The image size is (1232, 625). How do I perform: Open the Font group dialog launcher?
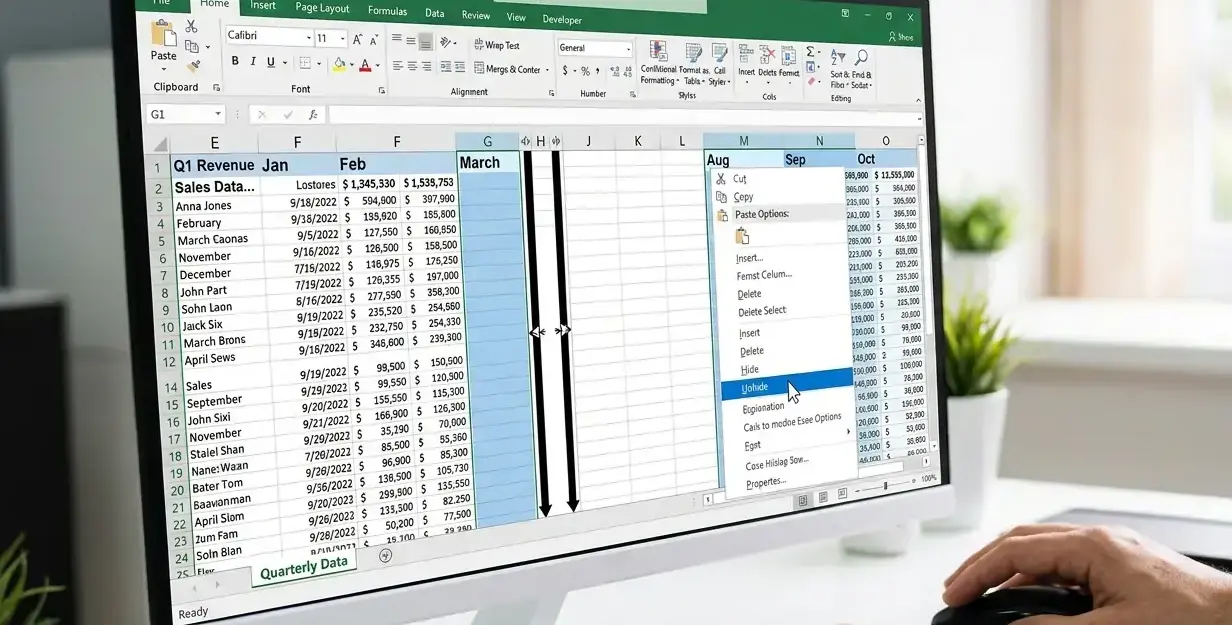pos(382,90)
